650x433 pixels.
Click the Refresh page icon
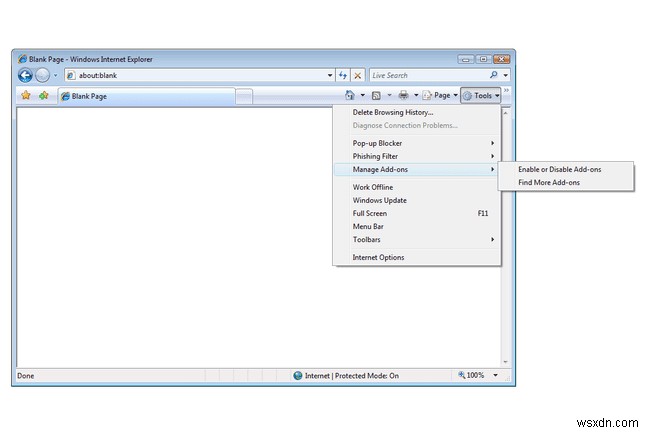342,75
